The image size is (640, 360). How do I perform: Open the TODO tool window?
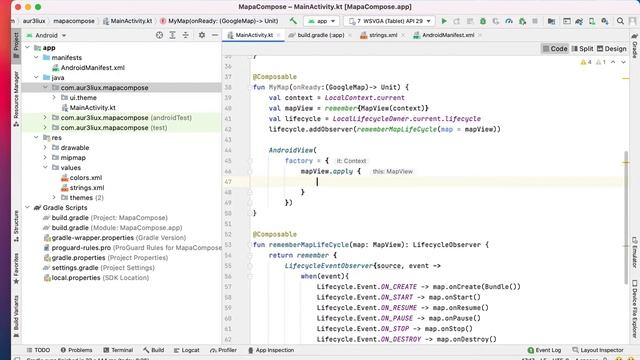[x=38, y=350]
